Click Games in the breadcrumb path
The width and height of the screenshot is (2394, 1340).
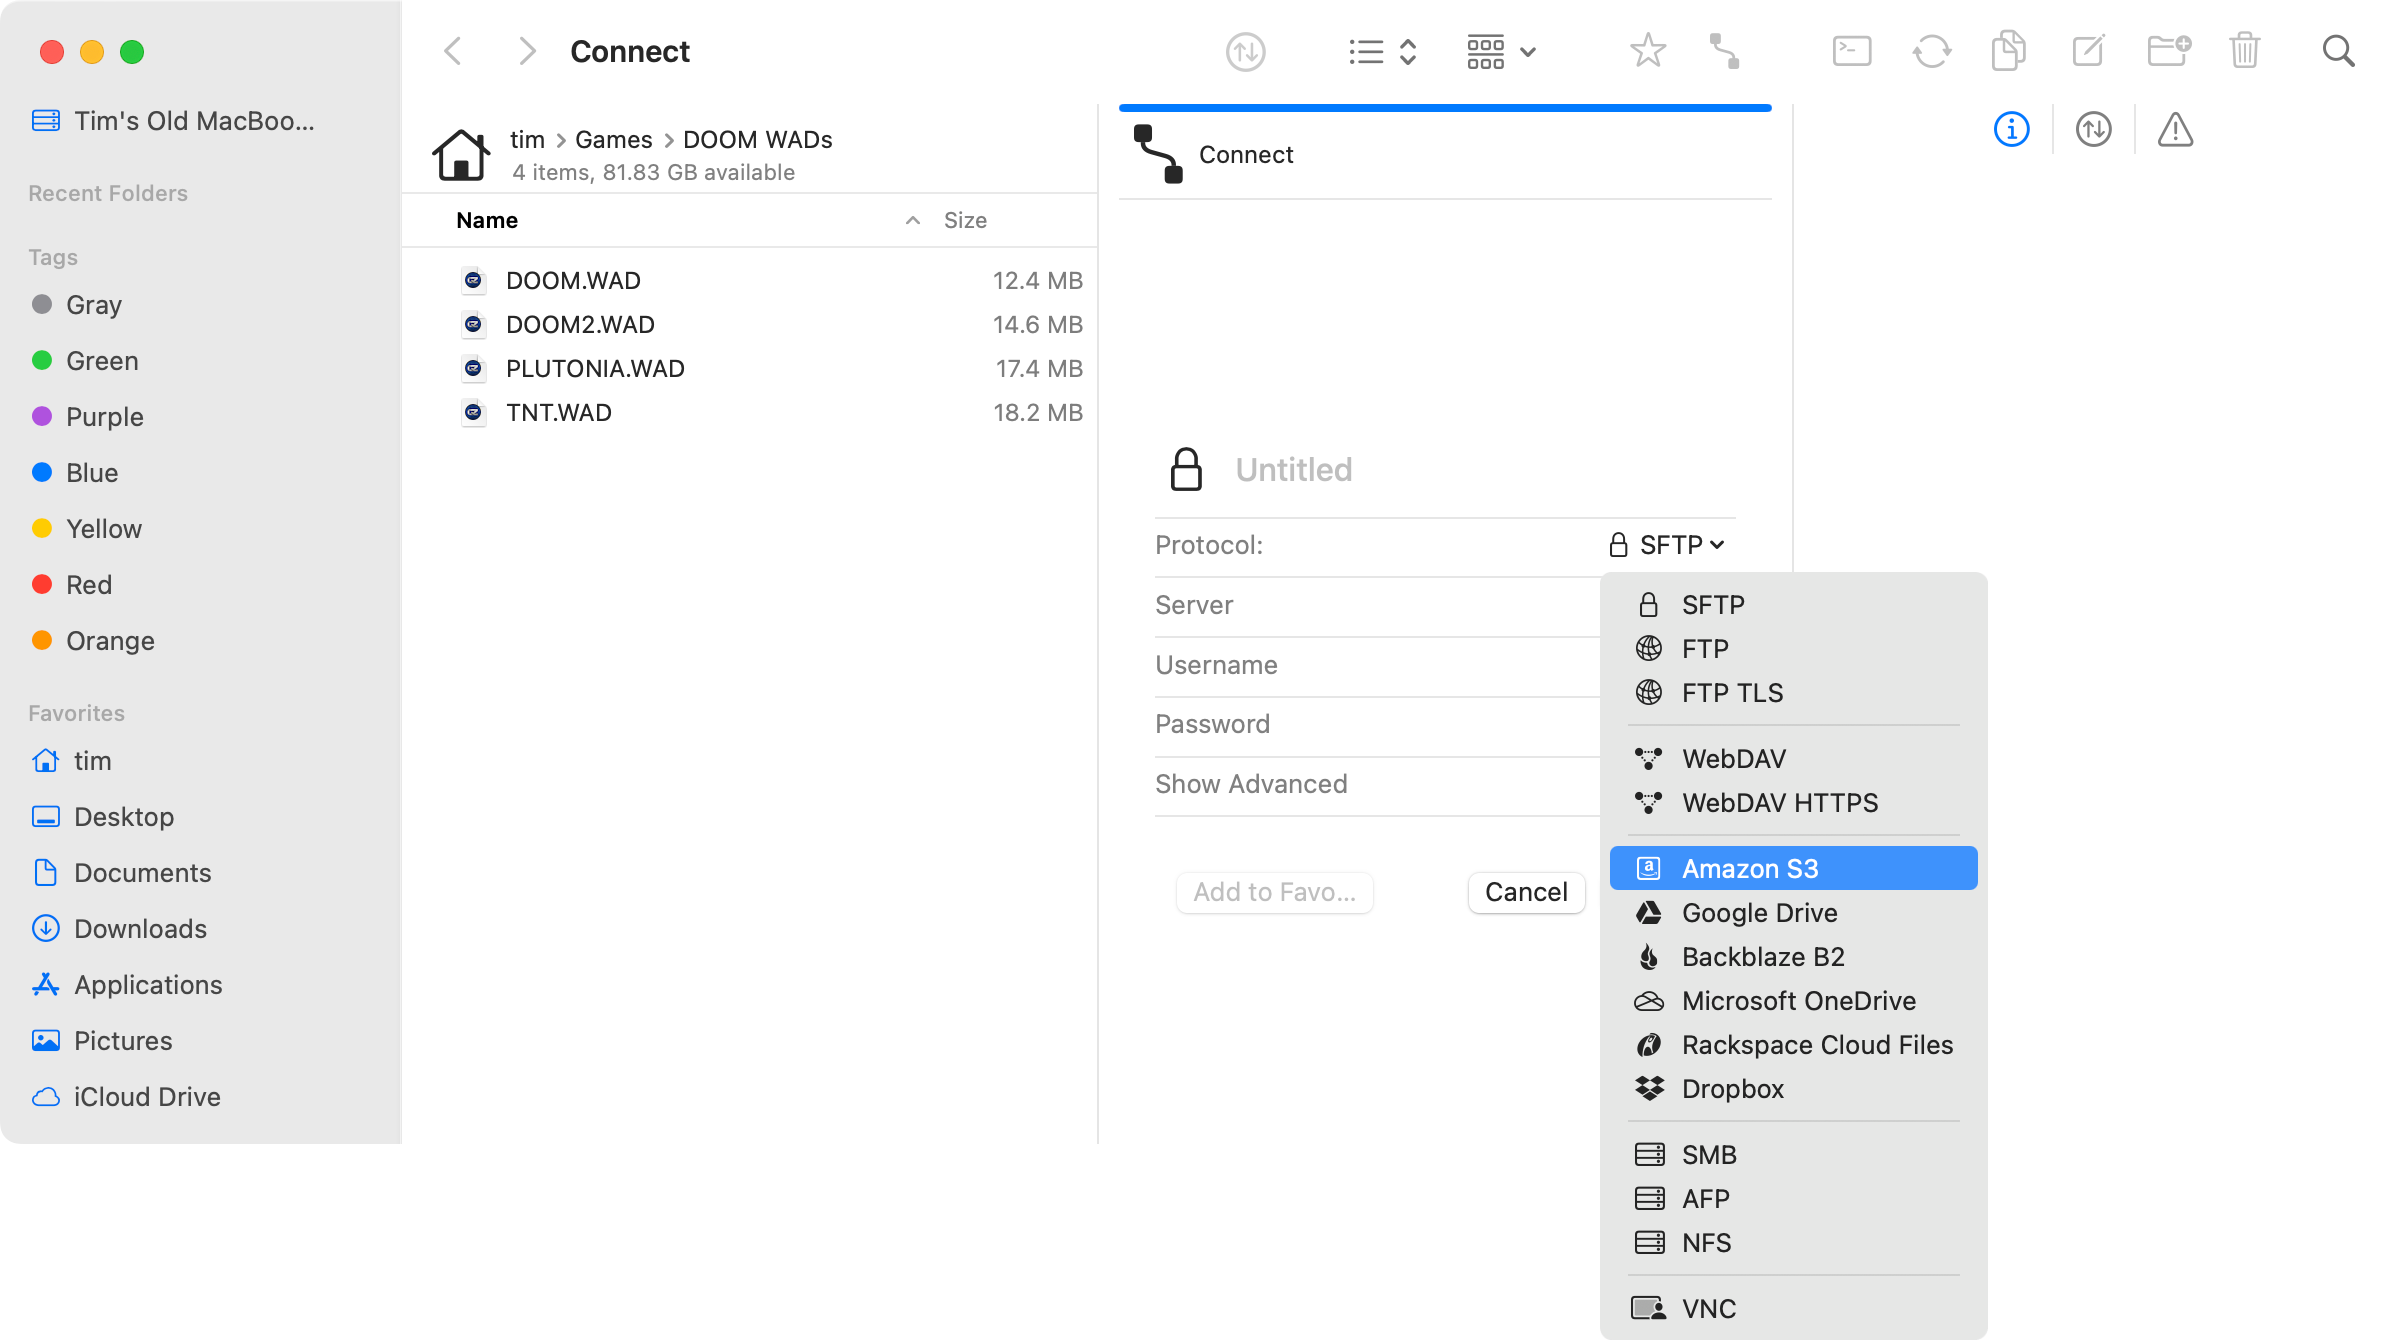[613, 139]
